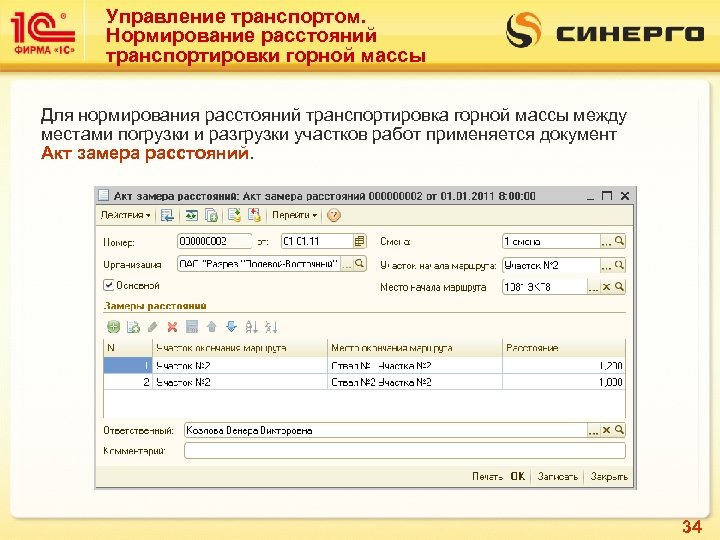Click the Печать button
This screenshot has height=540, width=720.
[487, 477]
